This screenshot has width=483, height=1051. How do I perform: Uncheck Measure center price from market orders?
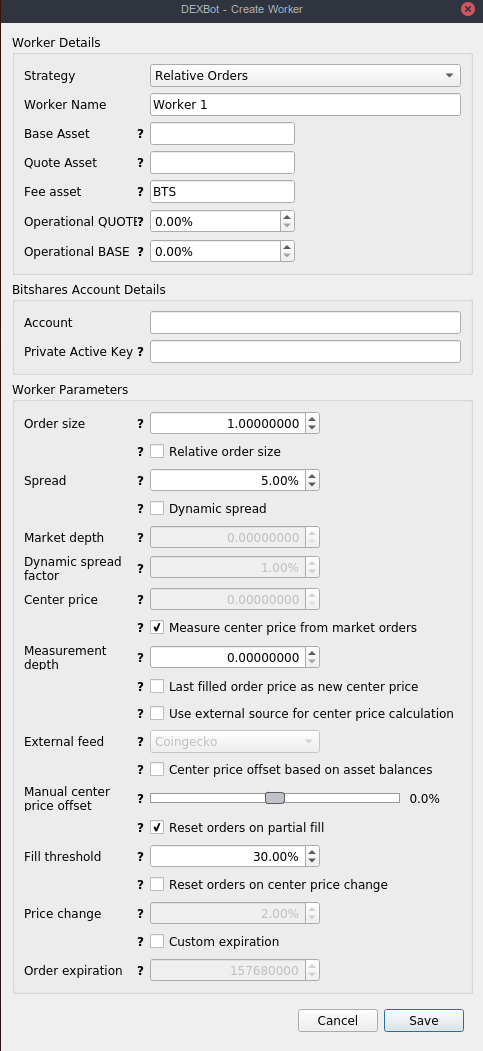157,627
